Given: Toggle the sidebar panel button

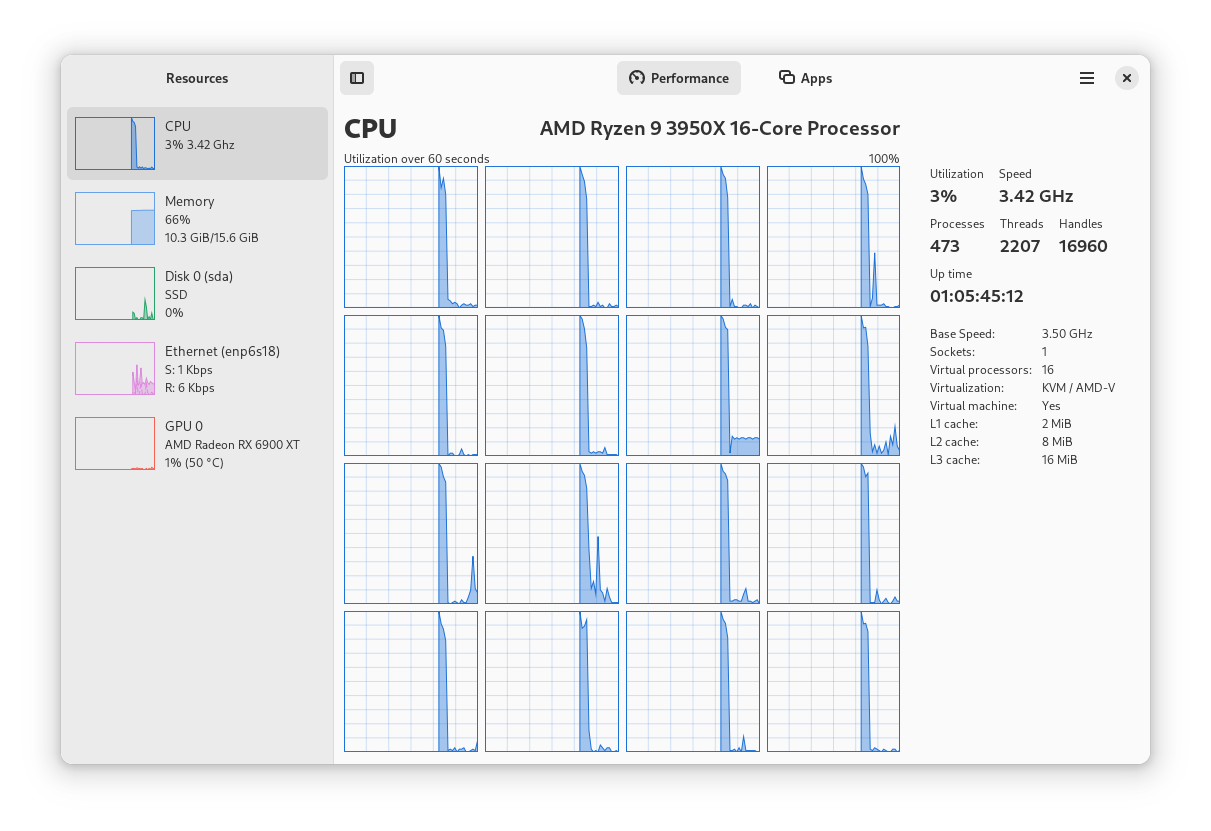Looking at the screenshot, I should coord(357,78).
